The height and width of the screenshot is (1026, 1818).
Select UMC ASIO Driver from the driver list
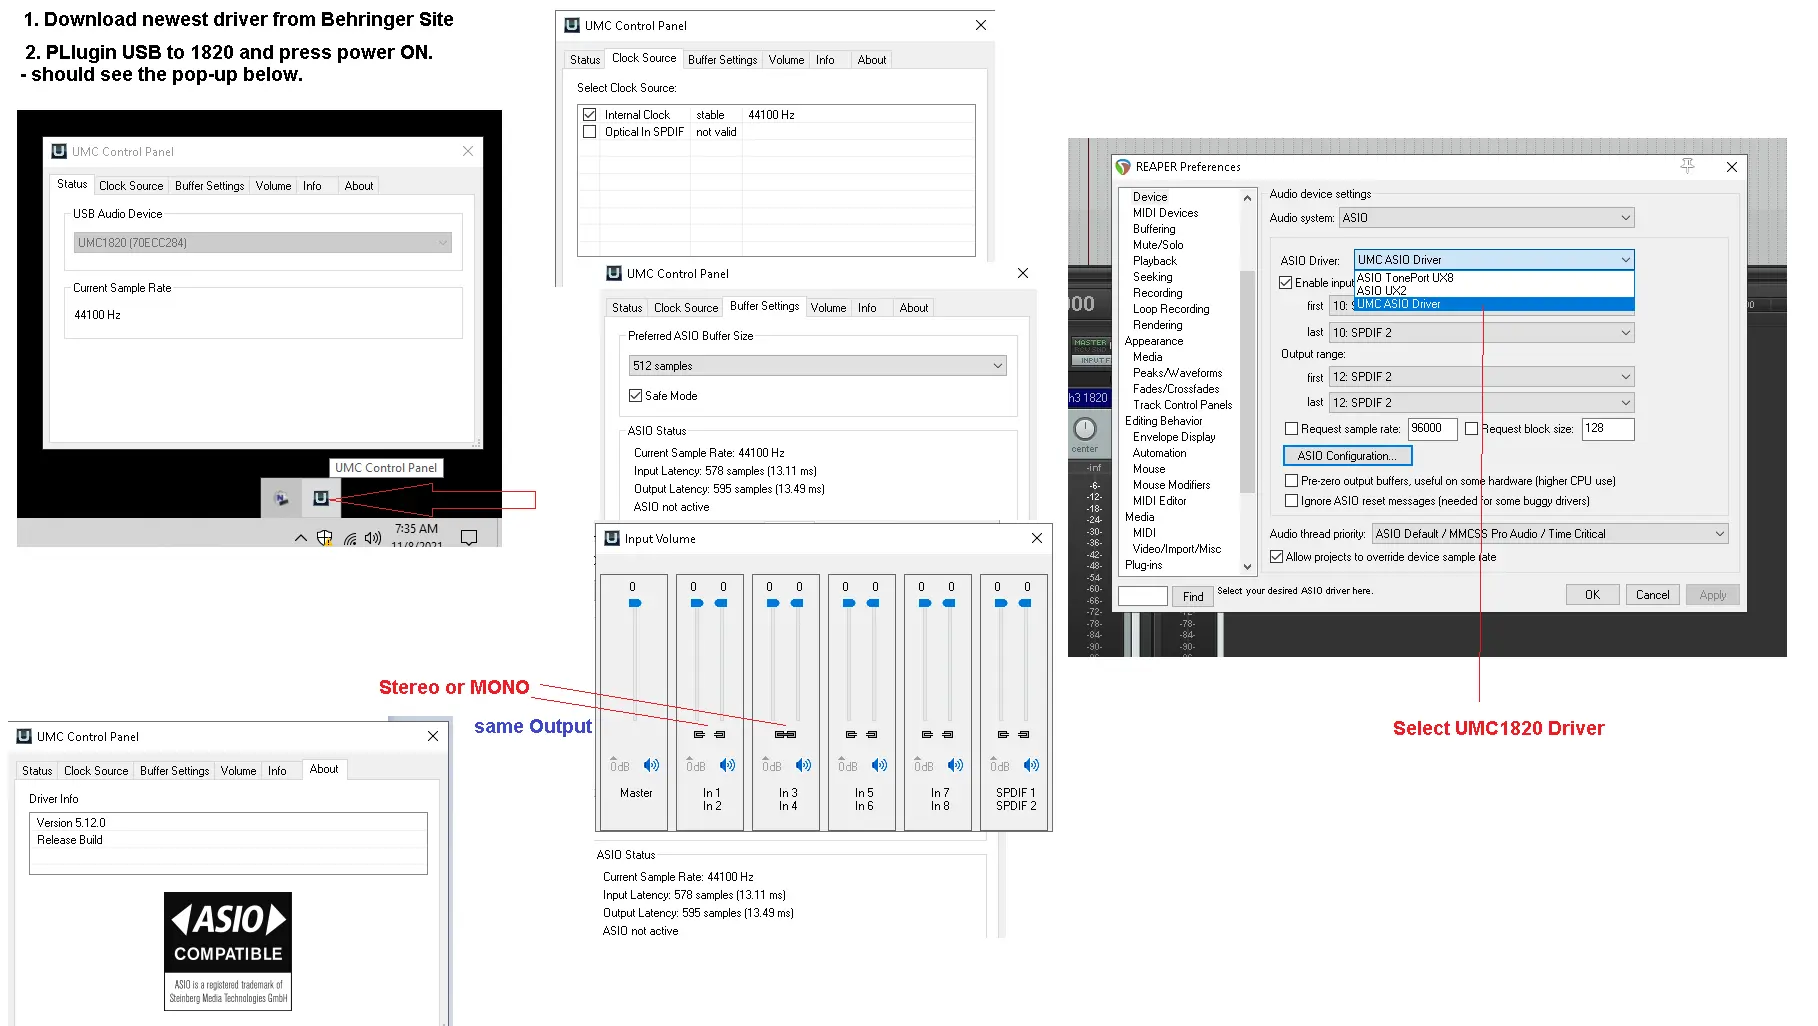(1494, 304)
